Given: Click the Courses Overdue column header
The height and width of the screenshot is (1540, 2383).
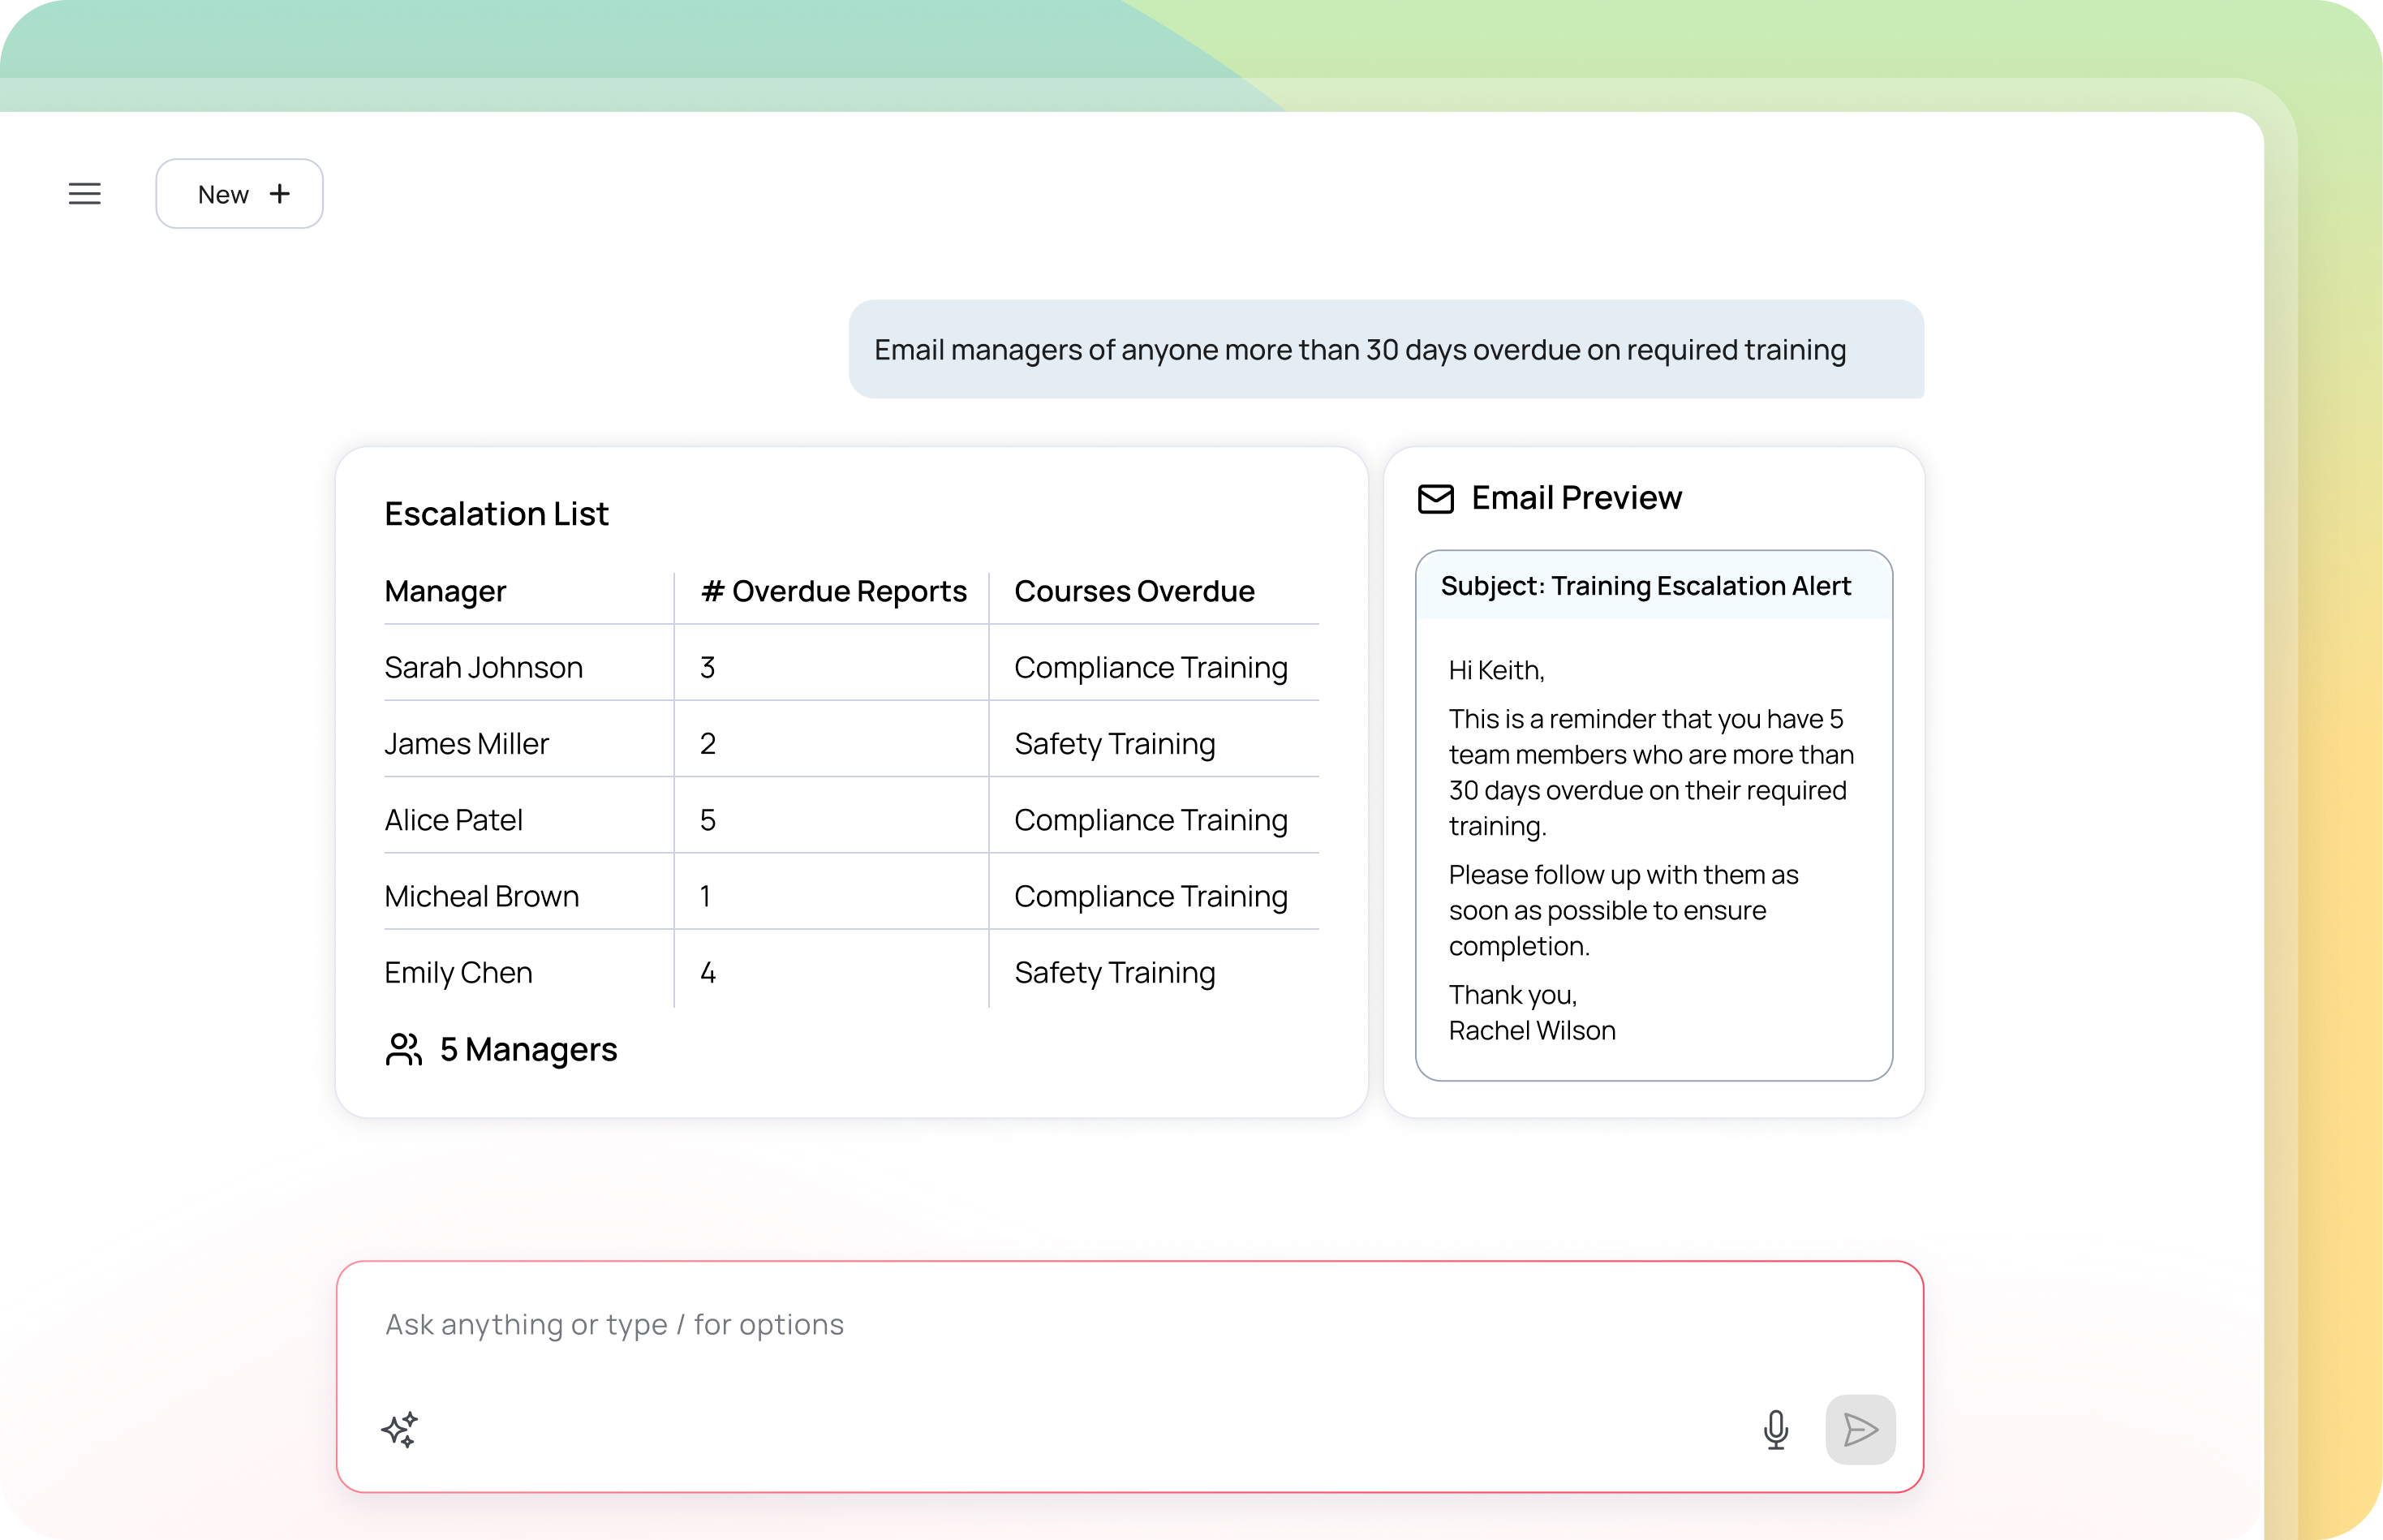Looking at the screenshot, I should pyautogui.click(x=1134, y=591).
